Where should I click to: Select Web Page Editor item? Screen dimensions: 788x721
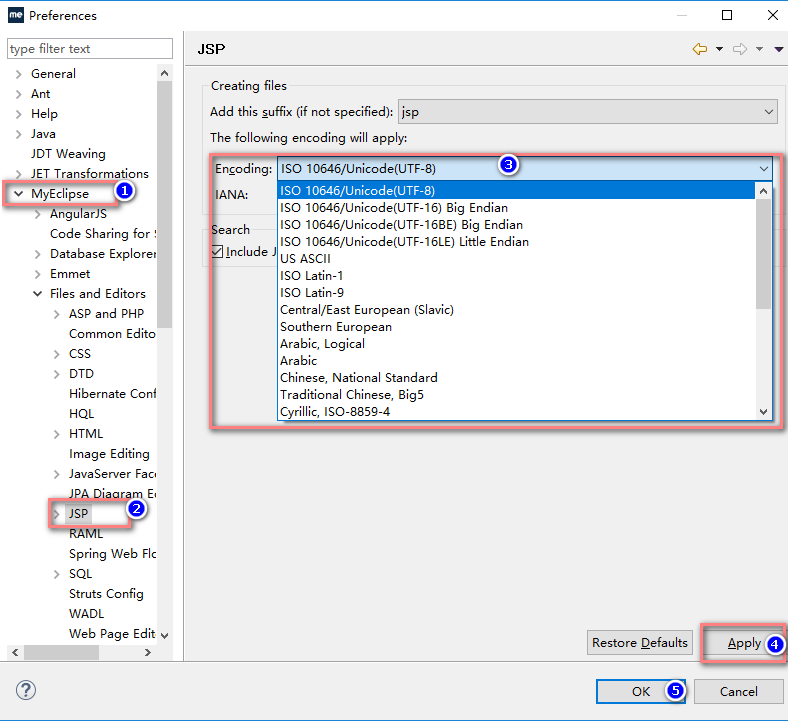[x=112, y=634]
